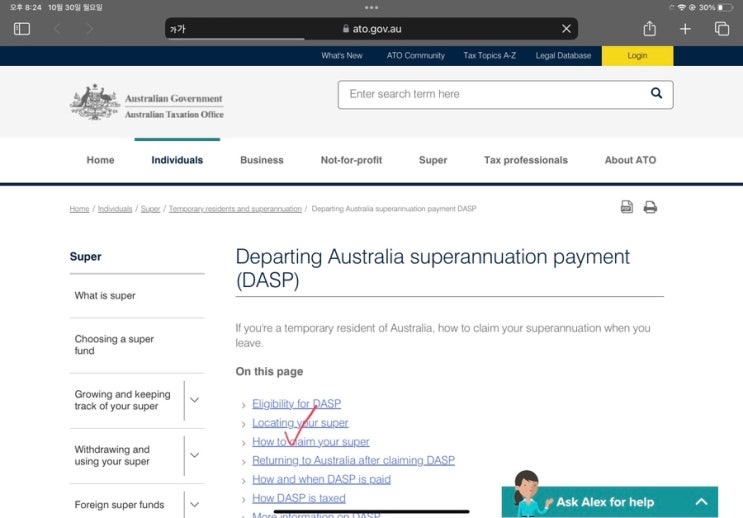
Task: Open Legal Database link
Action: [563, 55]
